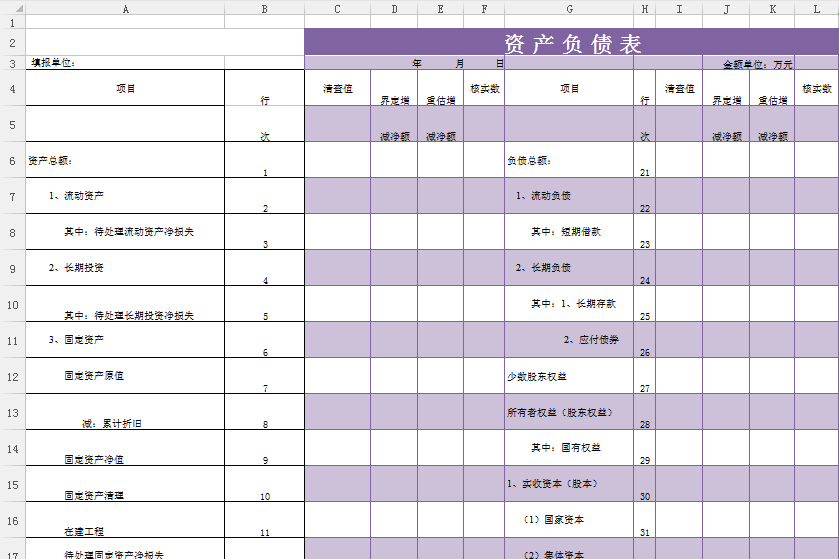Click the 所有者权益(股东权益) cell
This screenshot has width=839, height=559.
568,412
